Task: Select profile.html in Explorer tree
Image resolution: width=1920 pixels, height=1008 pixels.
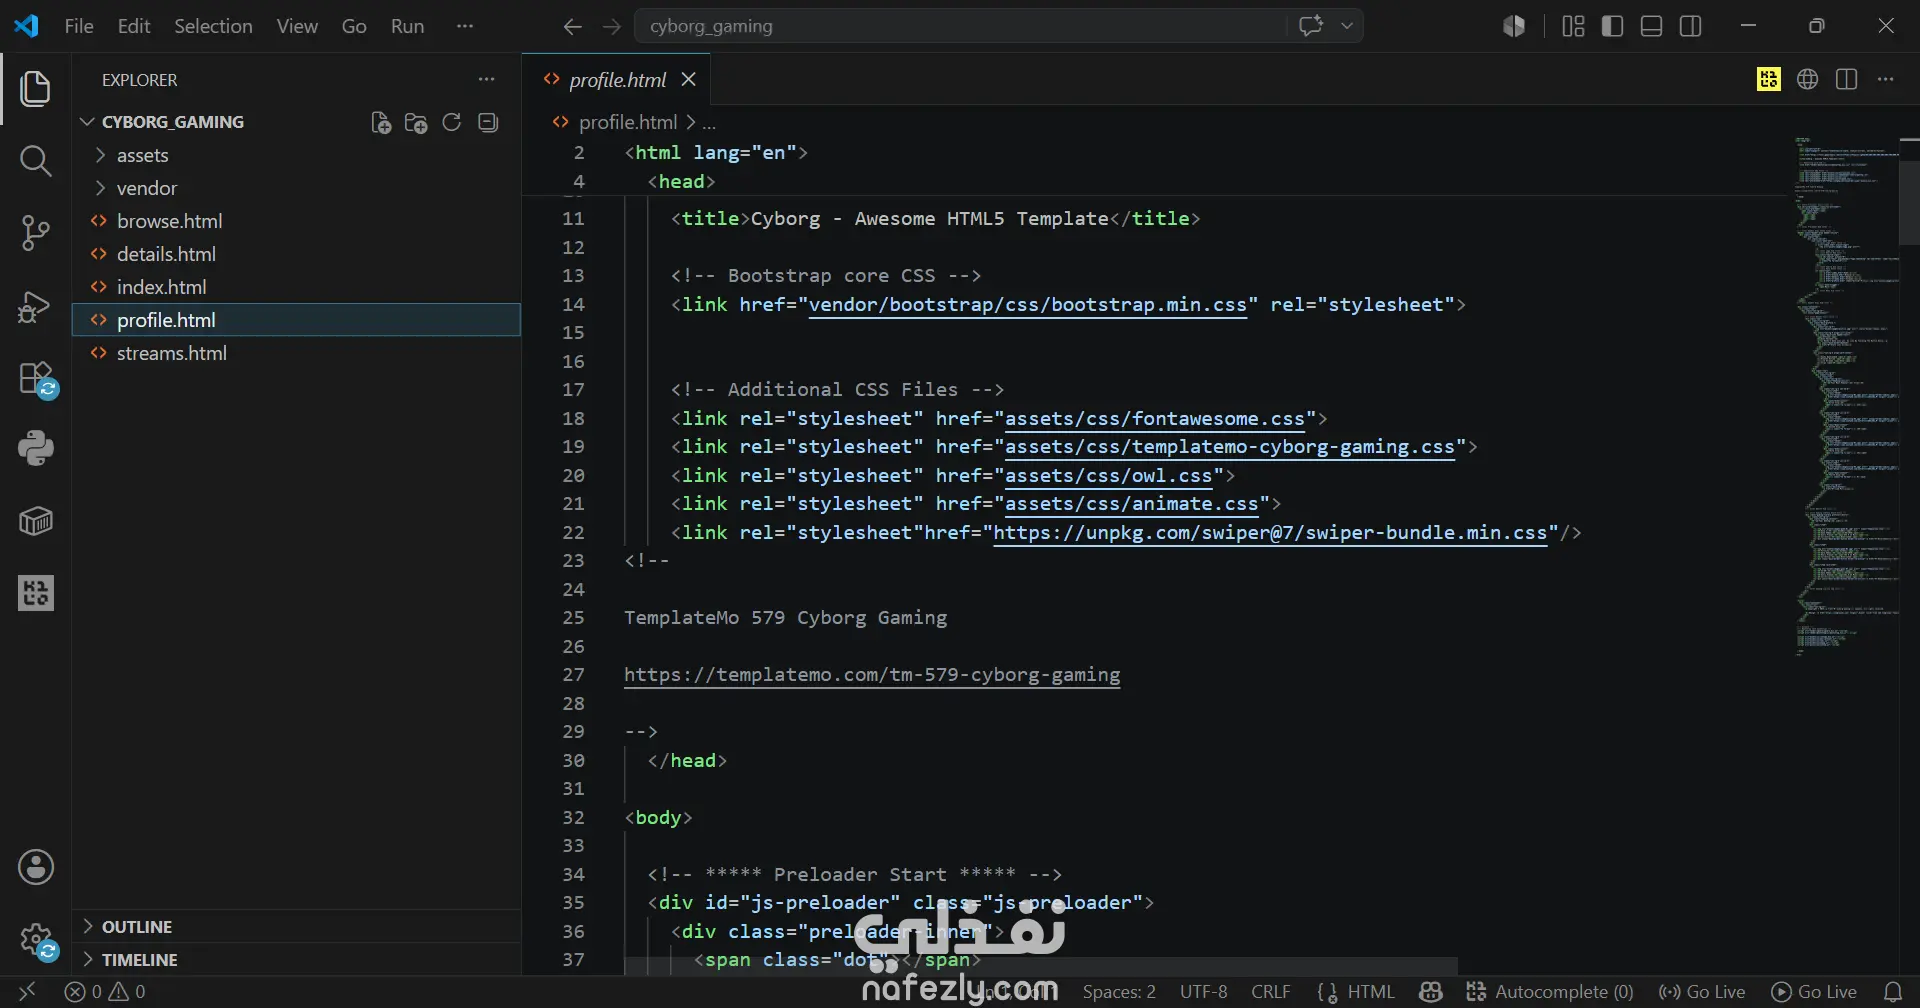Action: [296, 320]
